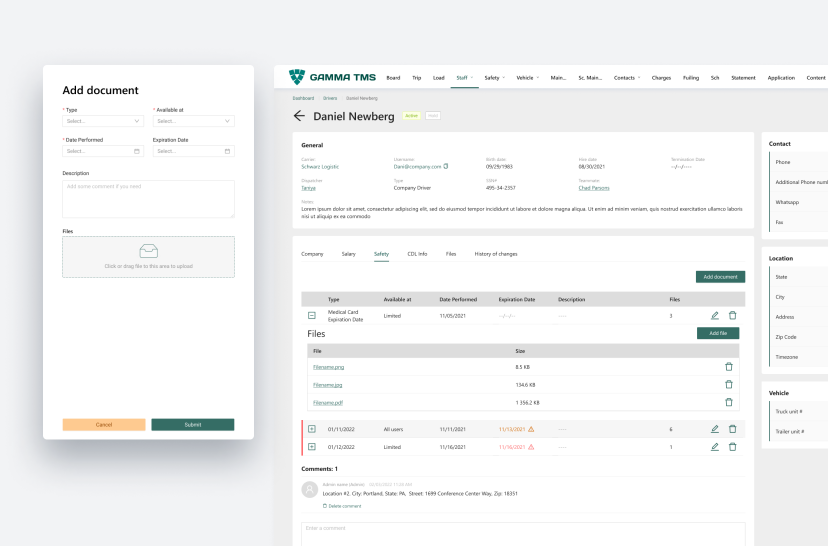Viewport: 828px width, 546px height.
Task: Switch to the History of changes tab
Action: (495, 254)
